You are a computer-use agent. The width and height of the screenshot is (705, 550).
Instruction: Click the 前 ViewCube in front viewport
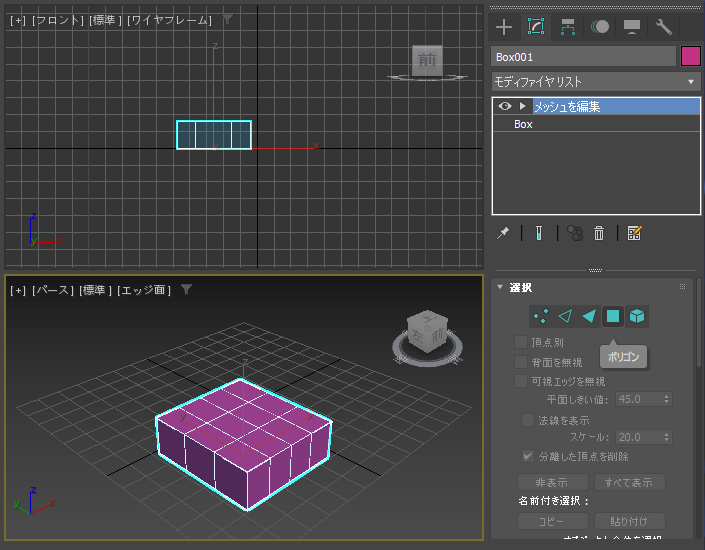tap(427, 59)
